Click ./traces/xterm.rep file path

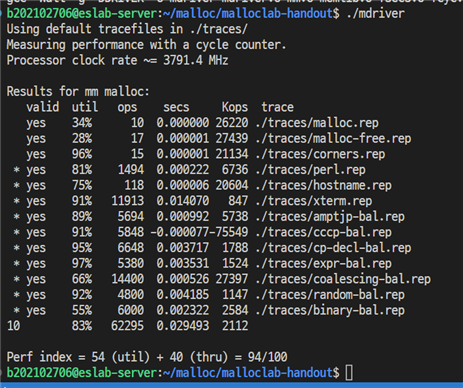(x=313, y=201)
